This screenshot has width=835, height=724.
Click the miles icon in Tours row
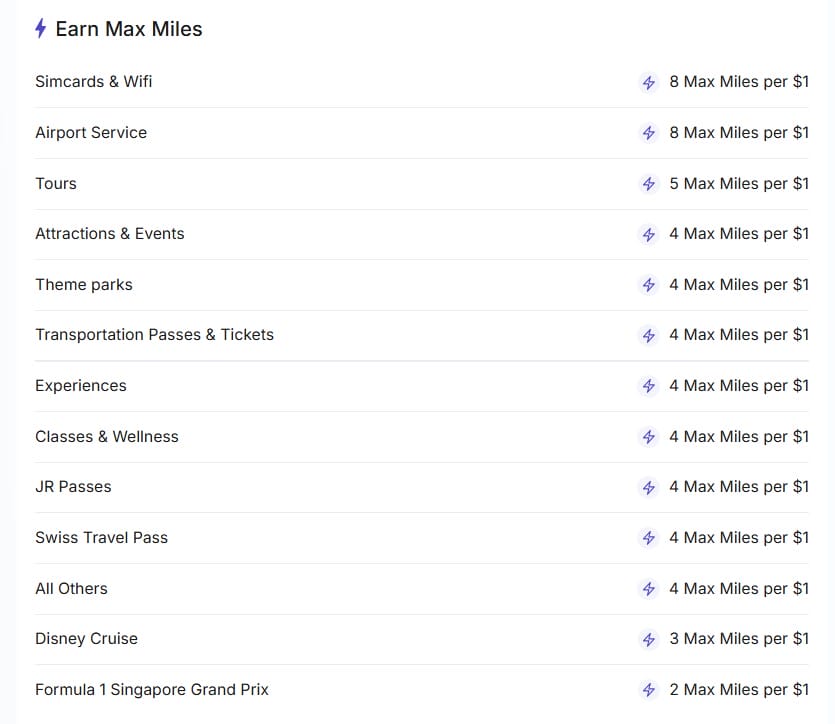(x=648, y=184)
